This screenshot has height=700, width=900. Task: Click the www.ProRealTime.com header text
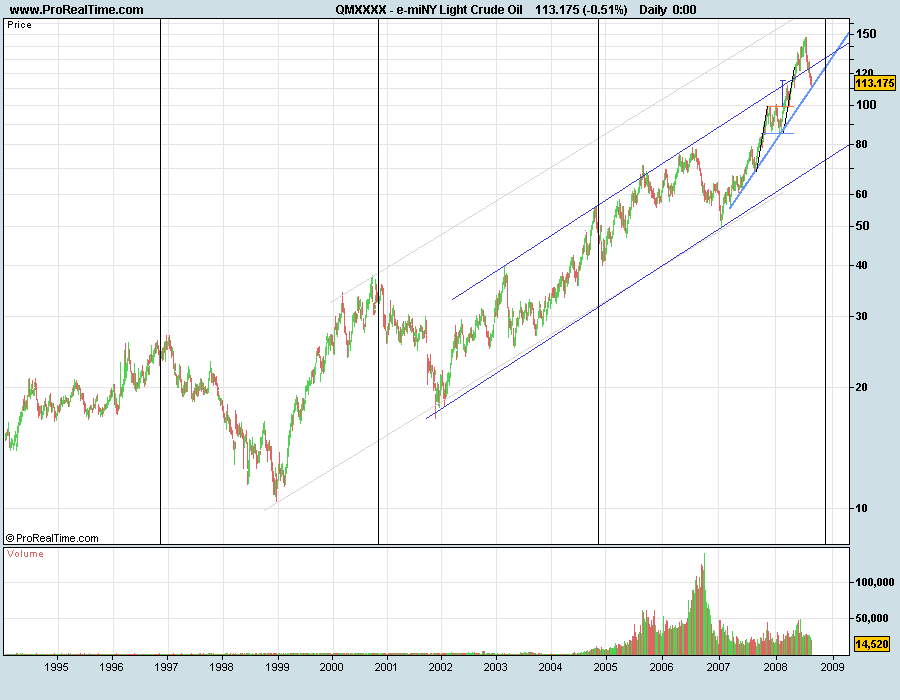tap(76, 10)
